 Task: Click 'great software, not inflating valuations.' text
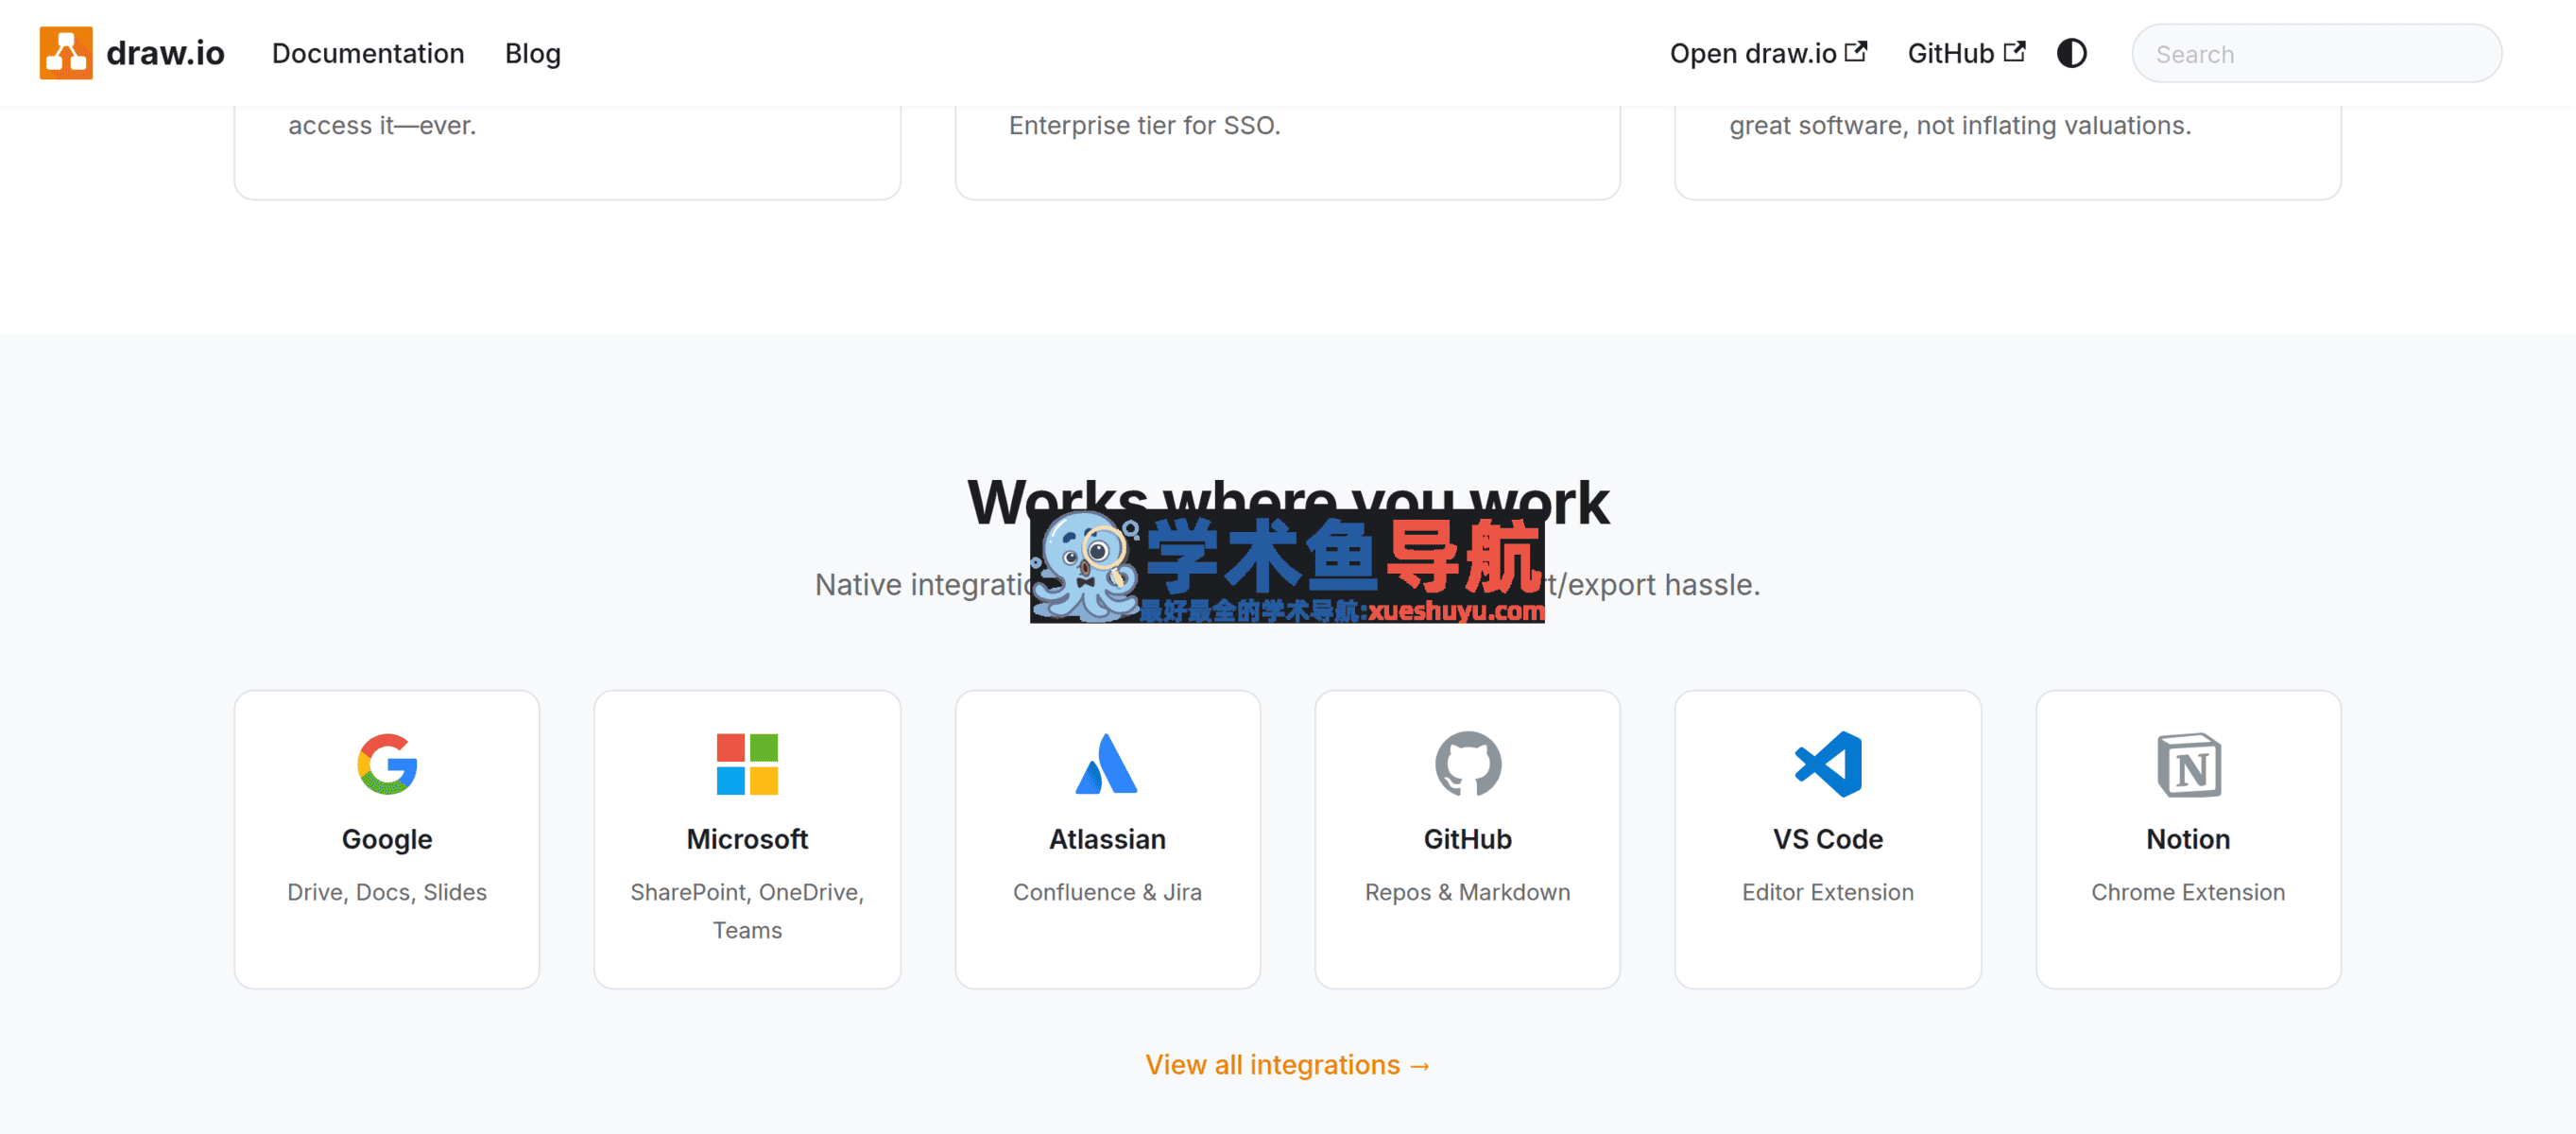coord(1960,125)
